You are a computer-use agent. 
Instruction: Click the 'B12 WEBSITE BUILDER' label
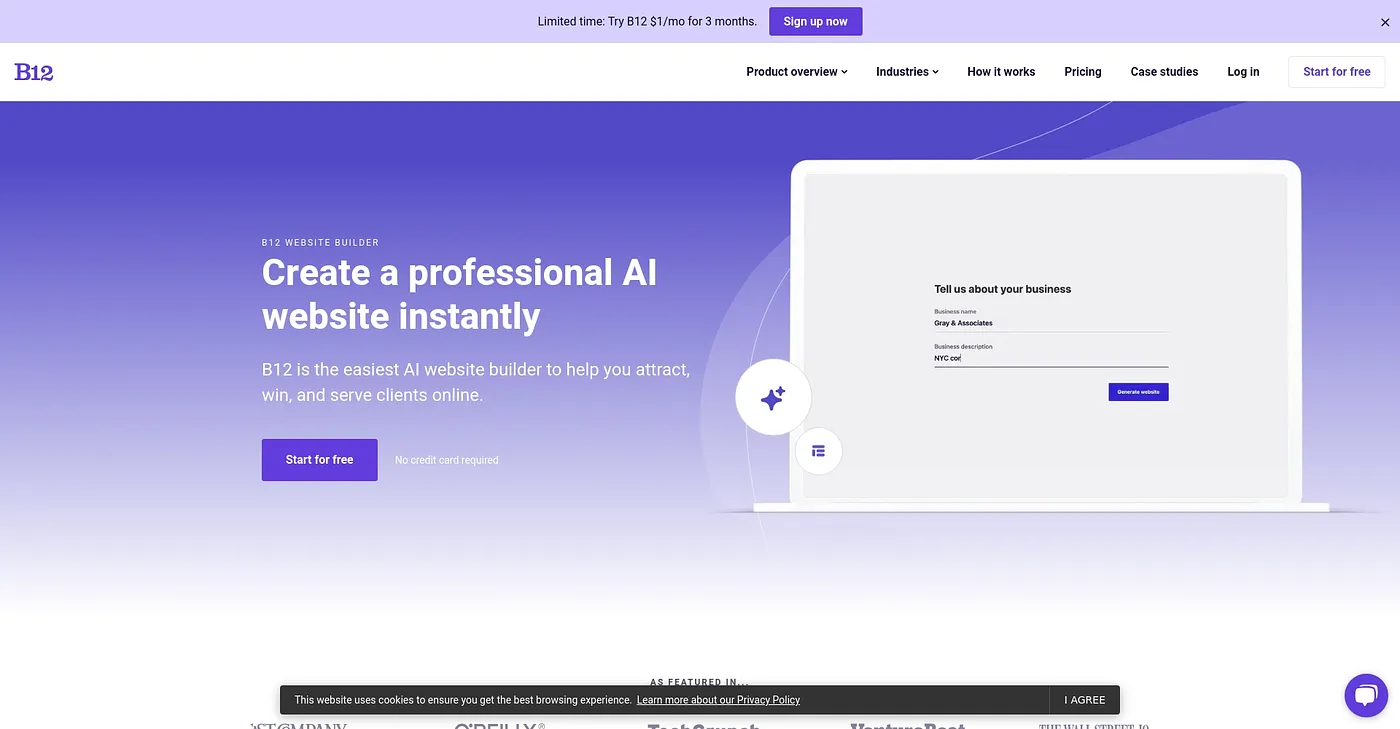click(x=320, y=243)
